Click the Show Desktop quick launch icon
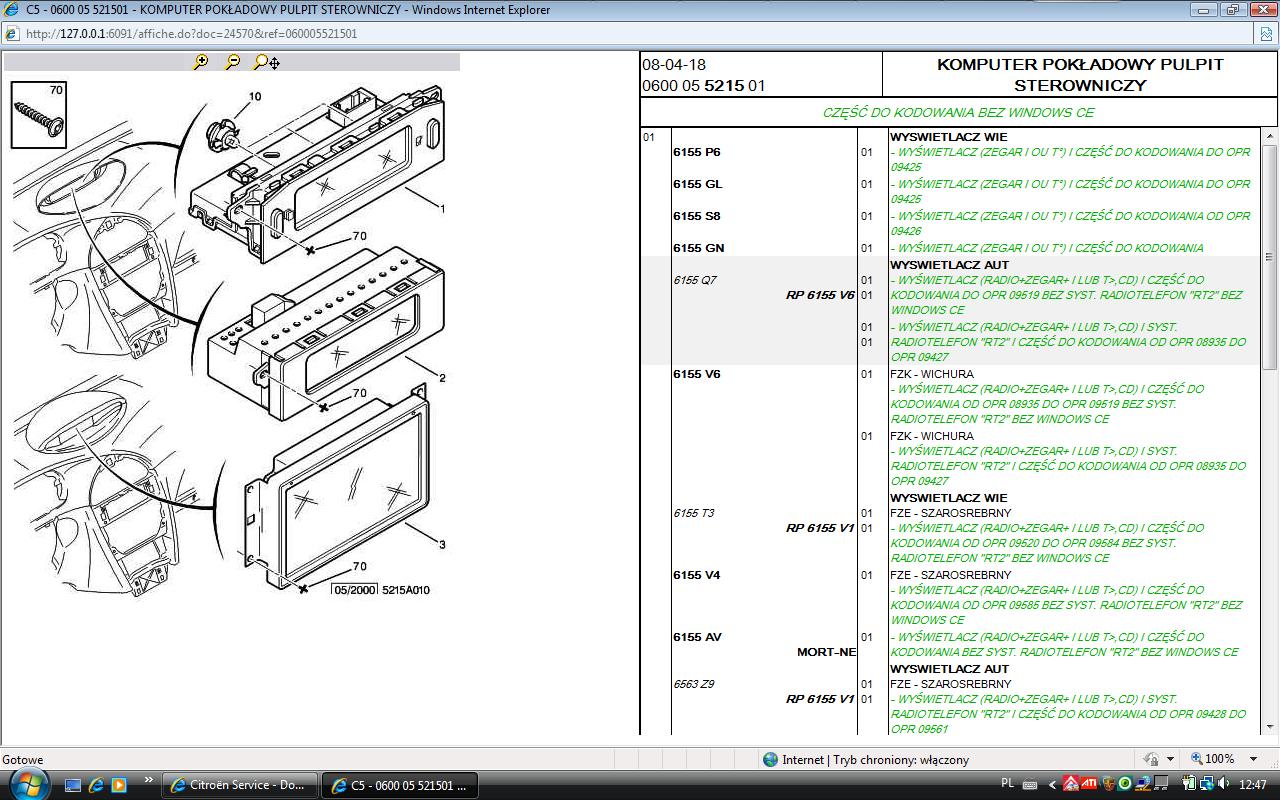The height and width of the screenshot is (800, 1280). click(x=73, y=785)
